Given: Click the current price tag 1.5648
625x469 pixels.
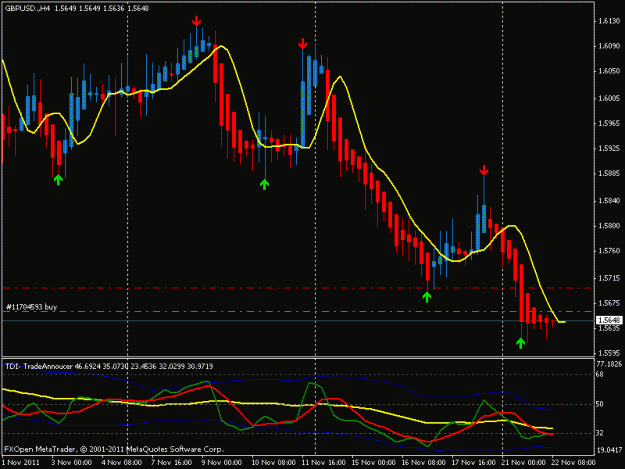Looking at the screenshot, I should 609,320.
